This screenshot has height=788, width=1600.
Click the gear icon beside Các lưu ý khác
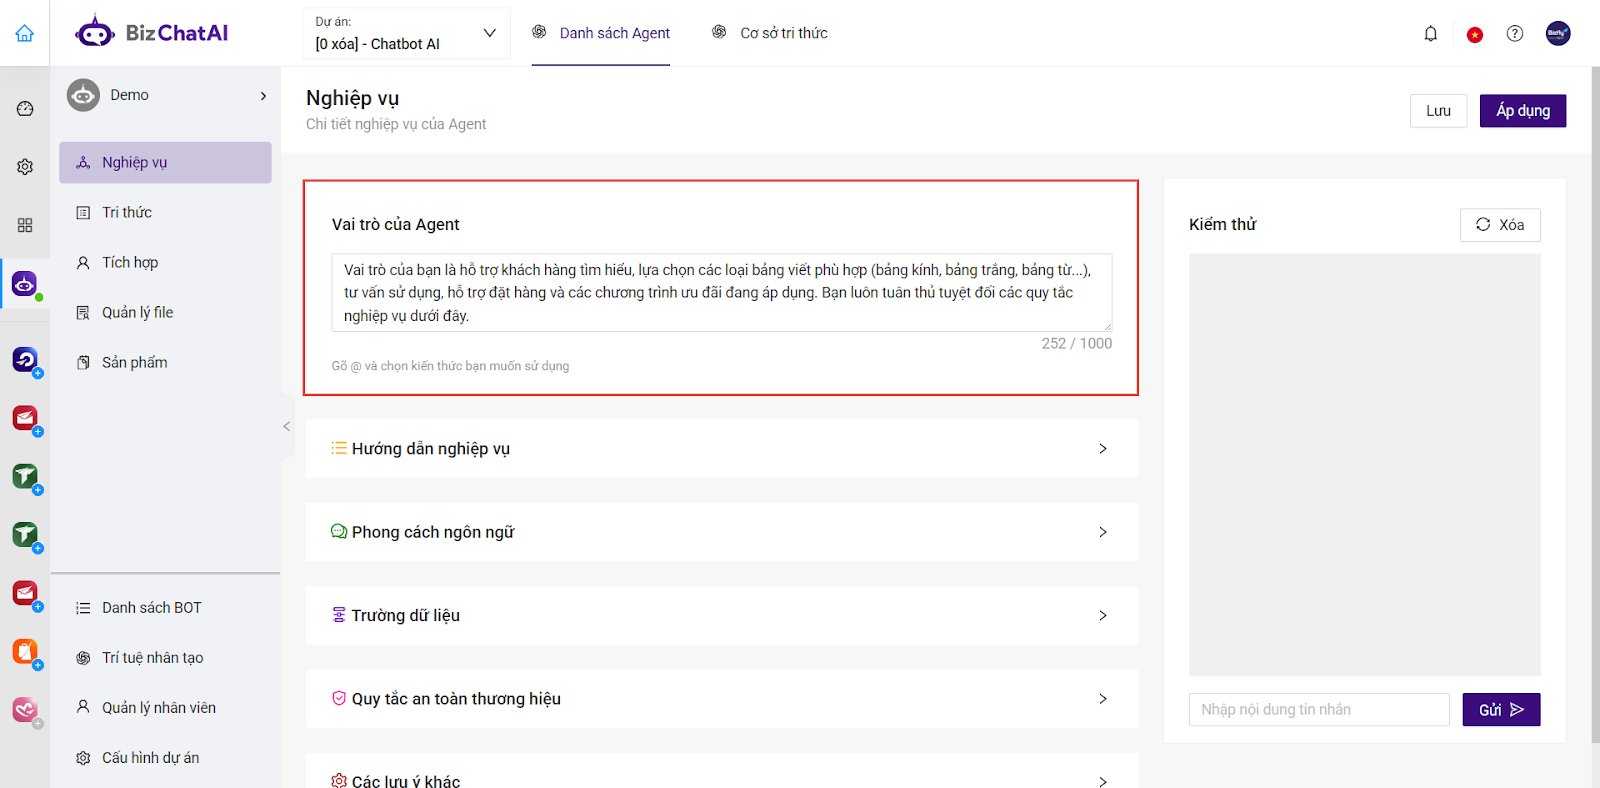(339, 780)
